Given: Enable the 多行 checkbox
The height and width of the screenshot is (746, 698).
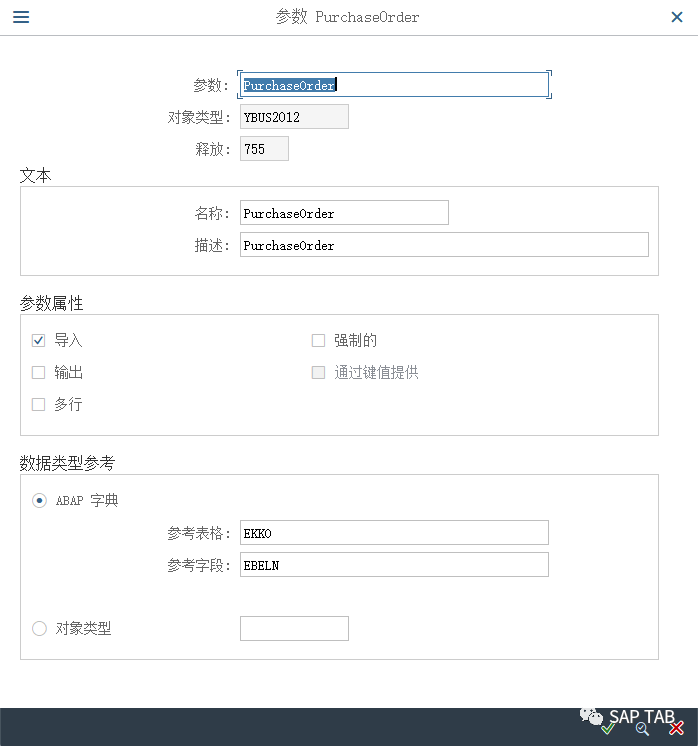Looking at the screenshot, I should [x=39, y=404].
